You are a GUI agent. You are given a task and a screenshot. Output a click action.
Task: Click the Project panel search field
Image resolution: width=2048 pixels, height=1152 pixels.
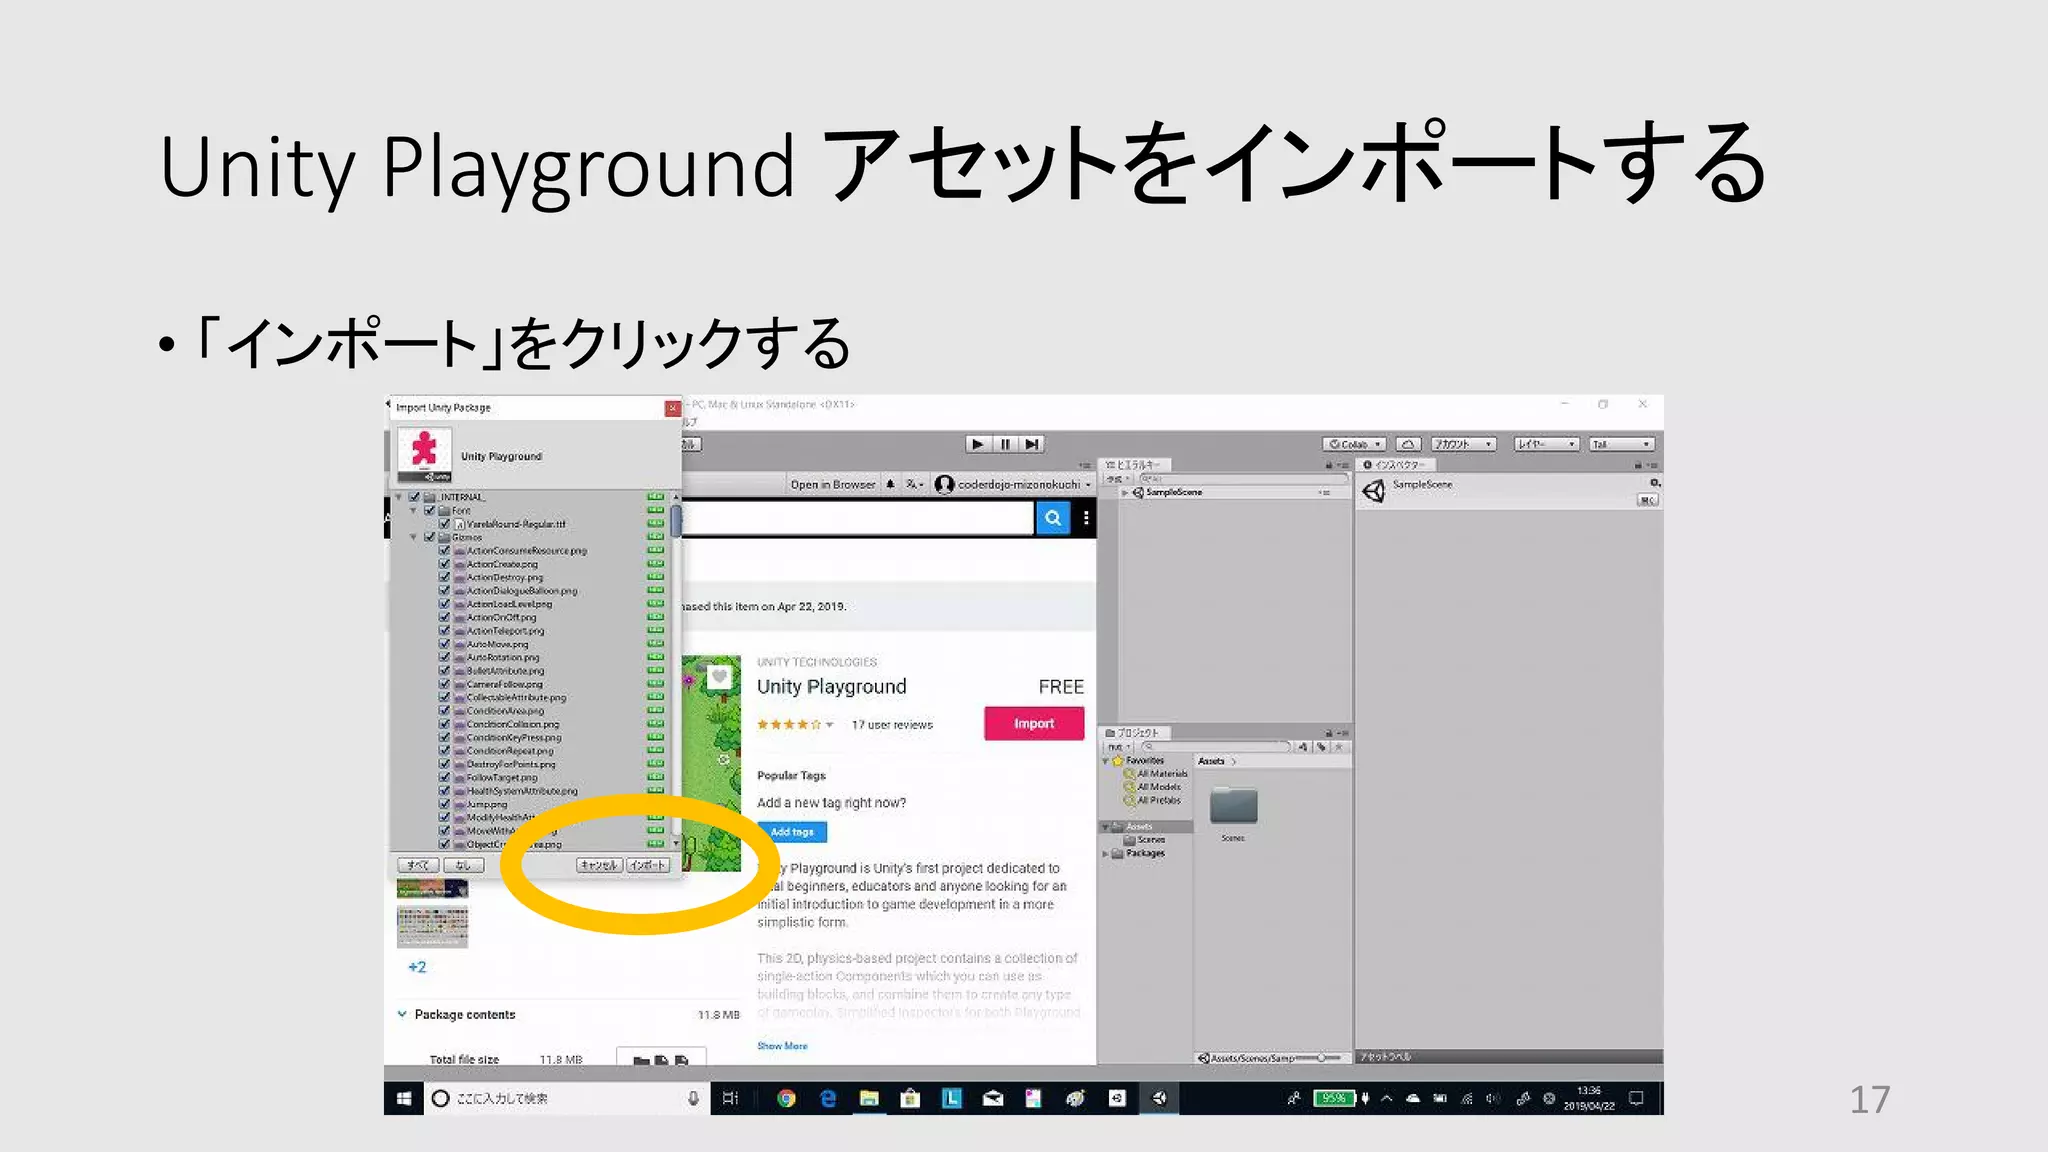(x=1215, y=747)
